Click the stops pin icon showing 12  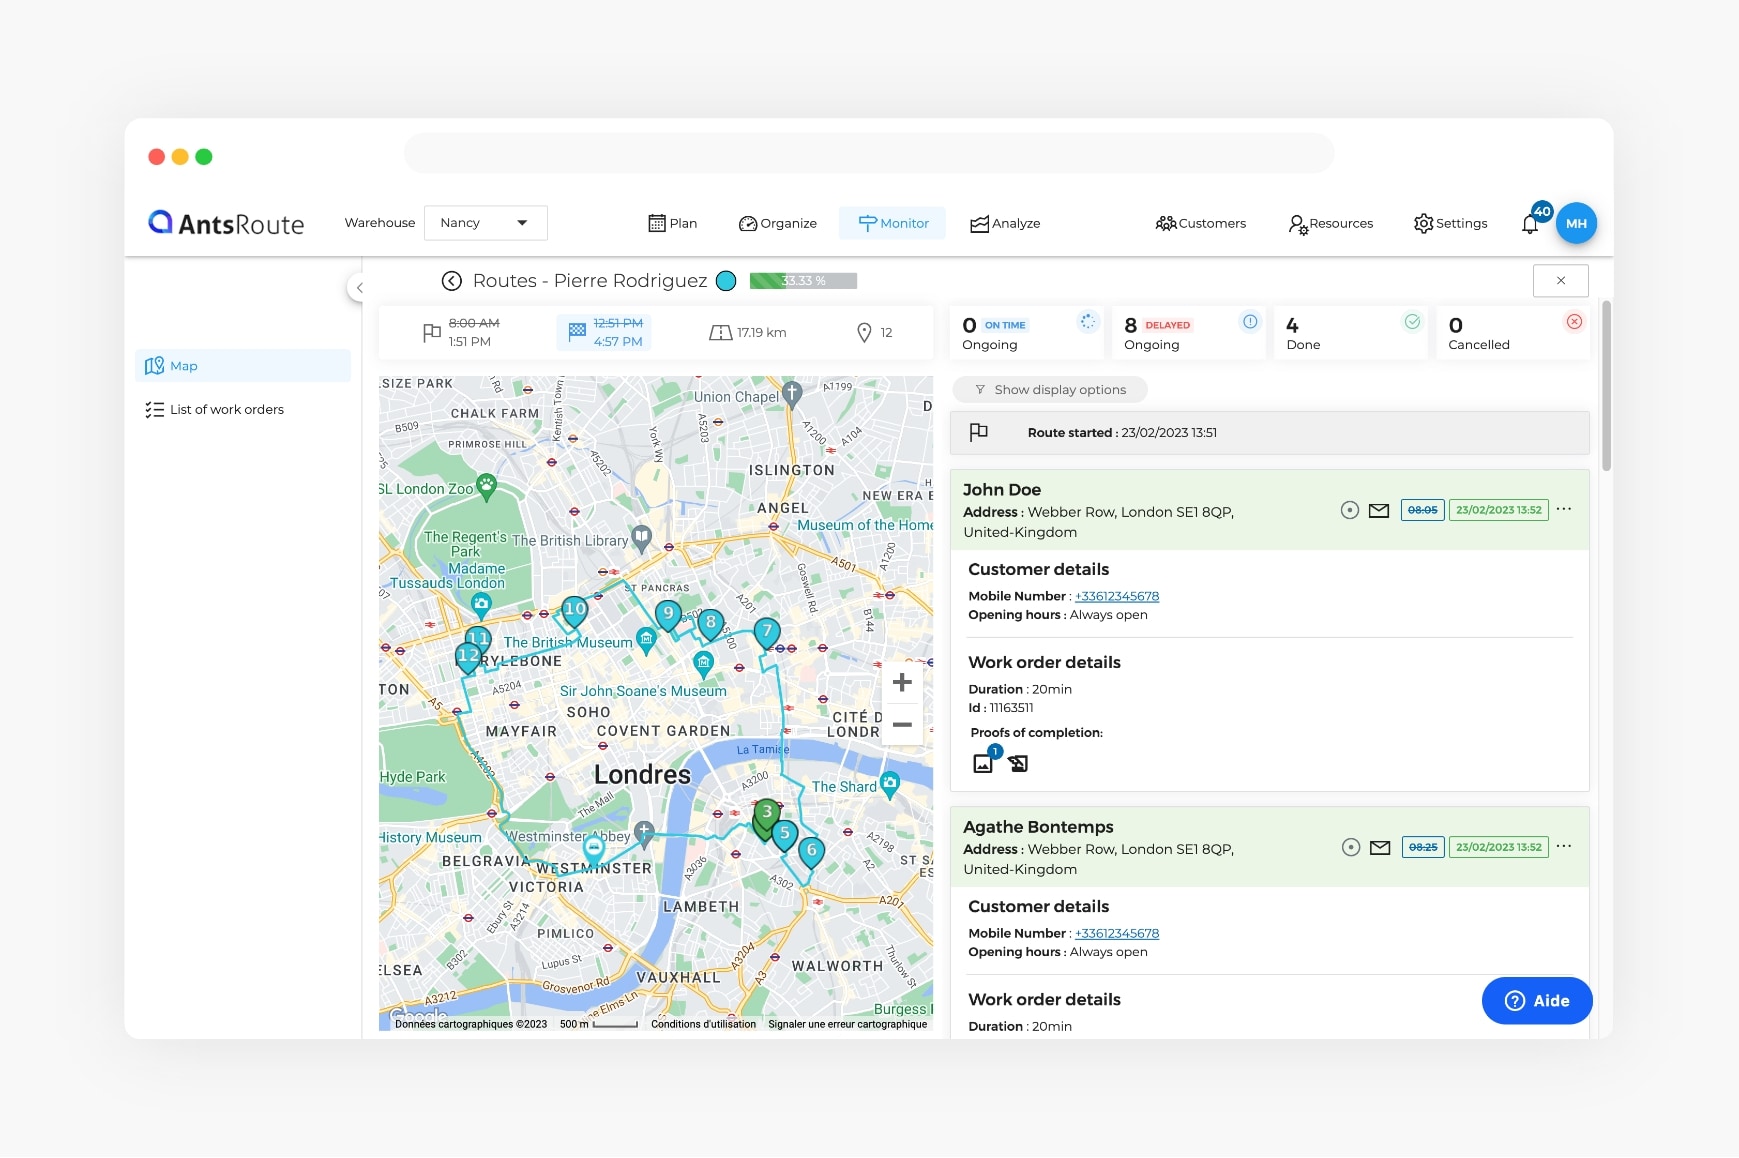865,332
